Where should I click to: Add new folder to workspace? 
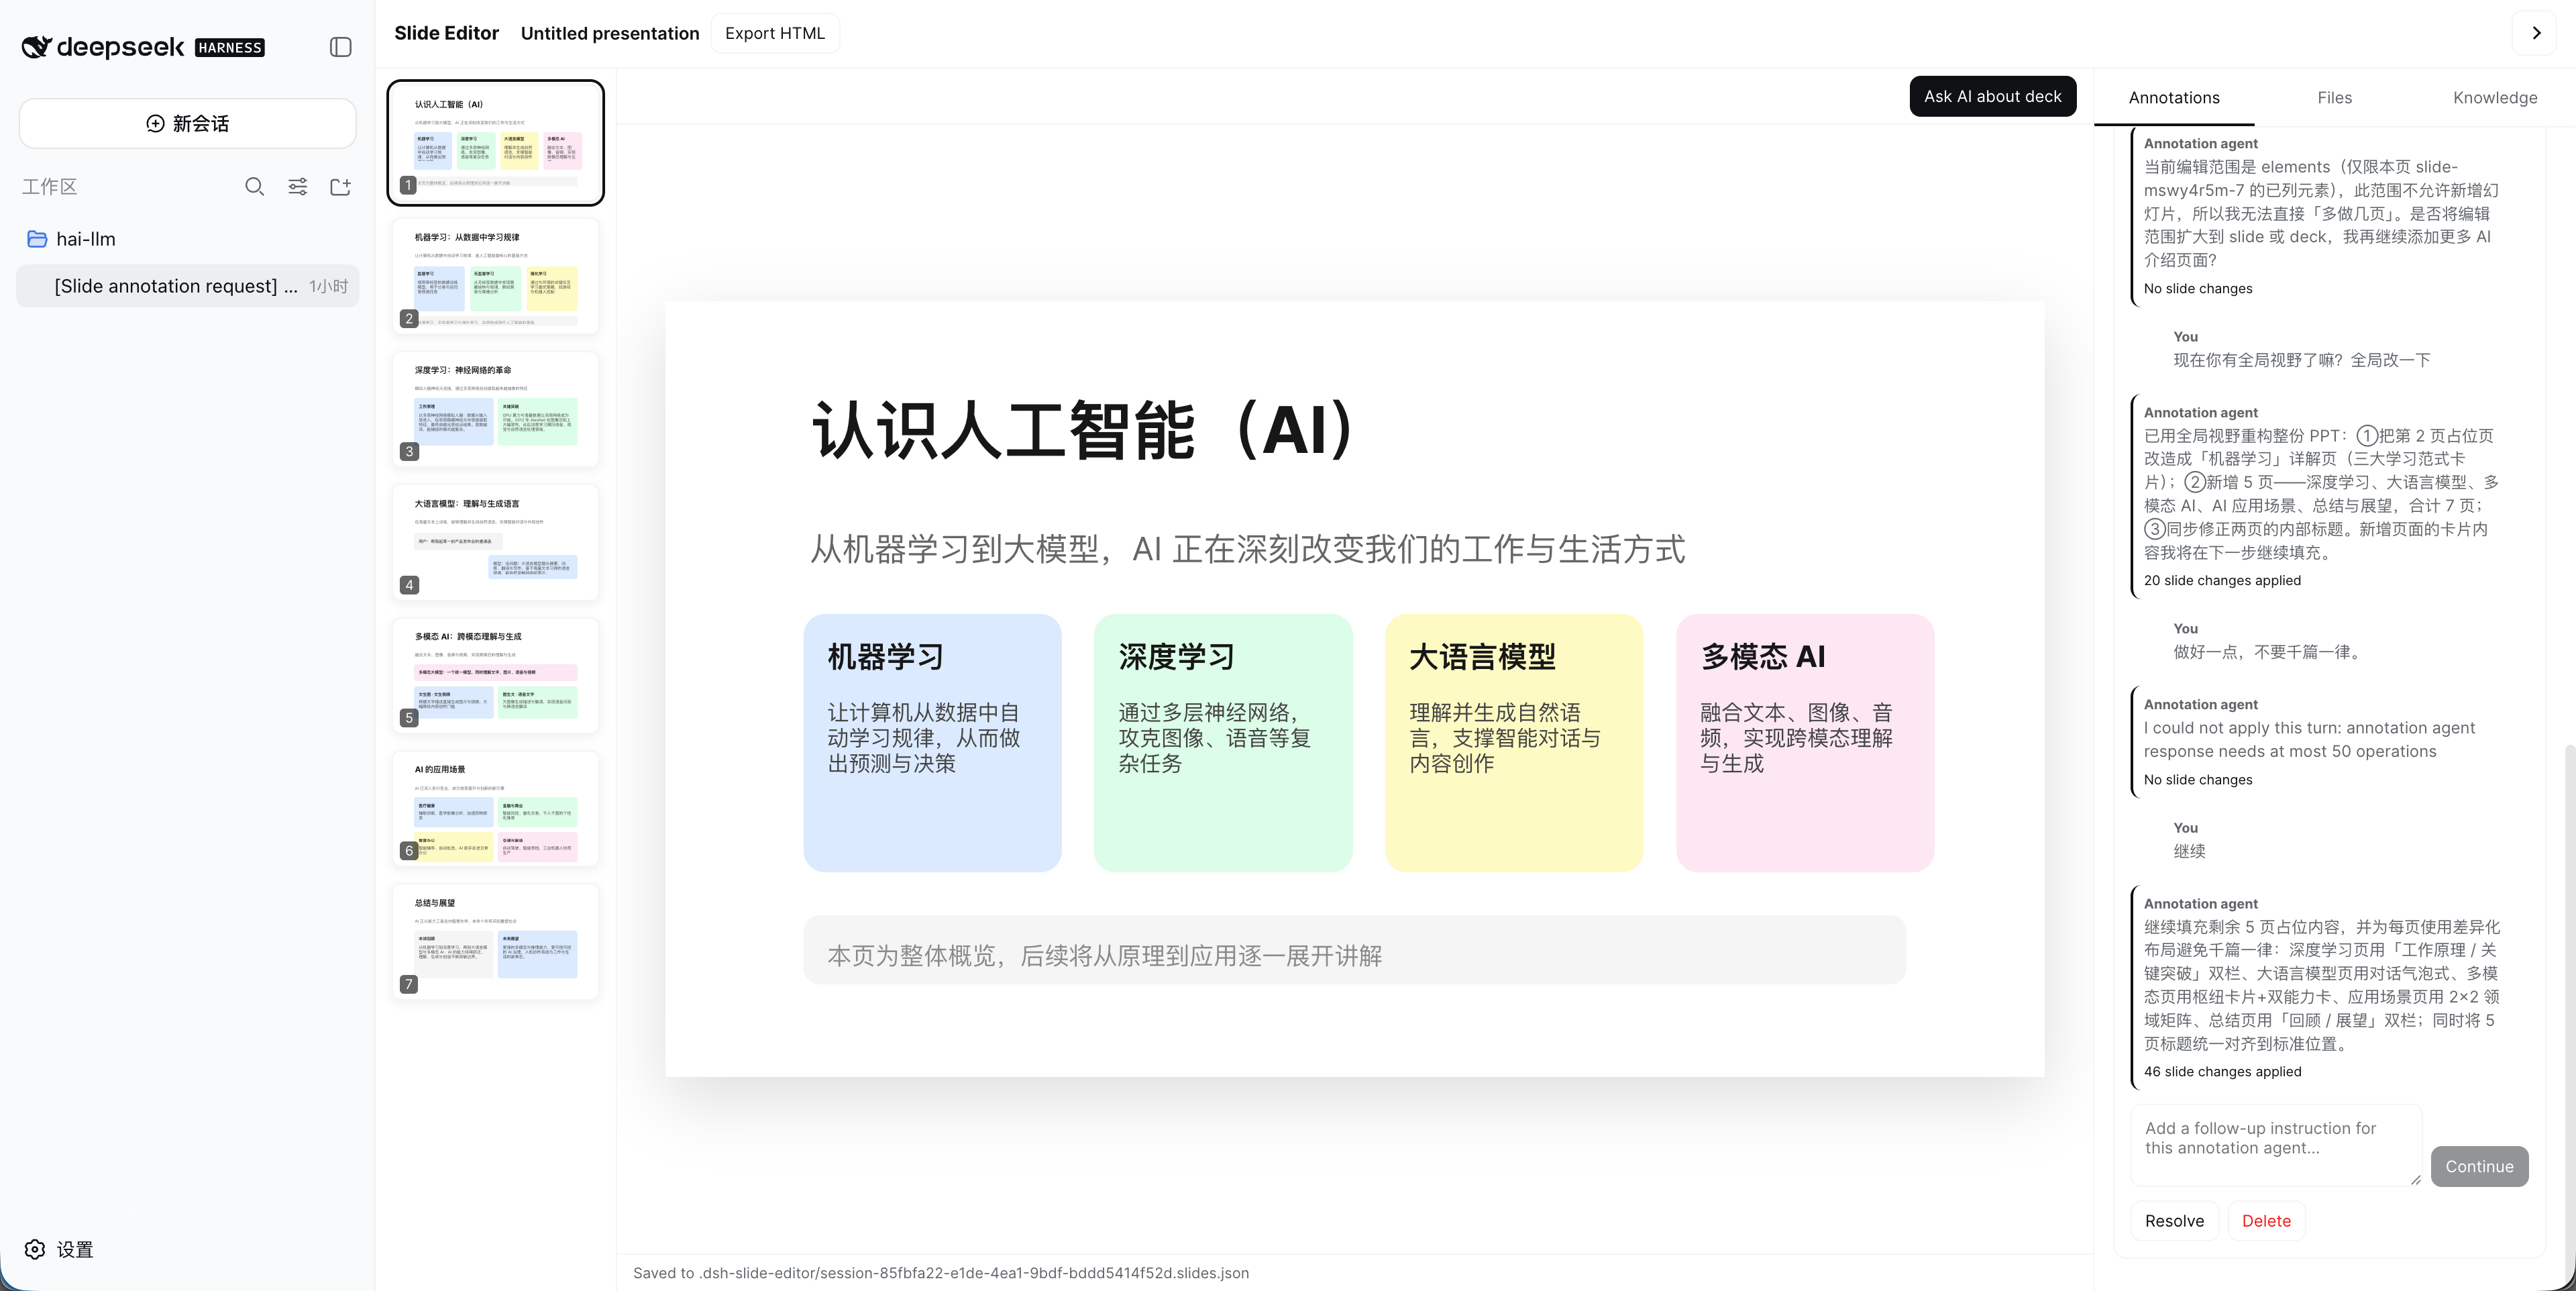tap(341, 186)
